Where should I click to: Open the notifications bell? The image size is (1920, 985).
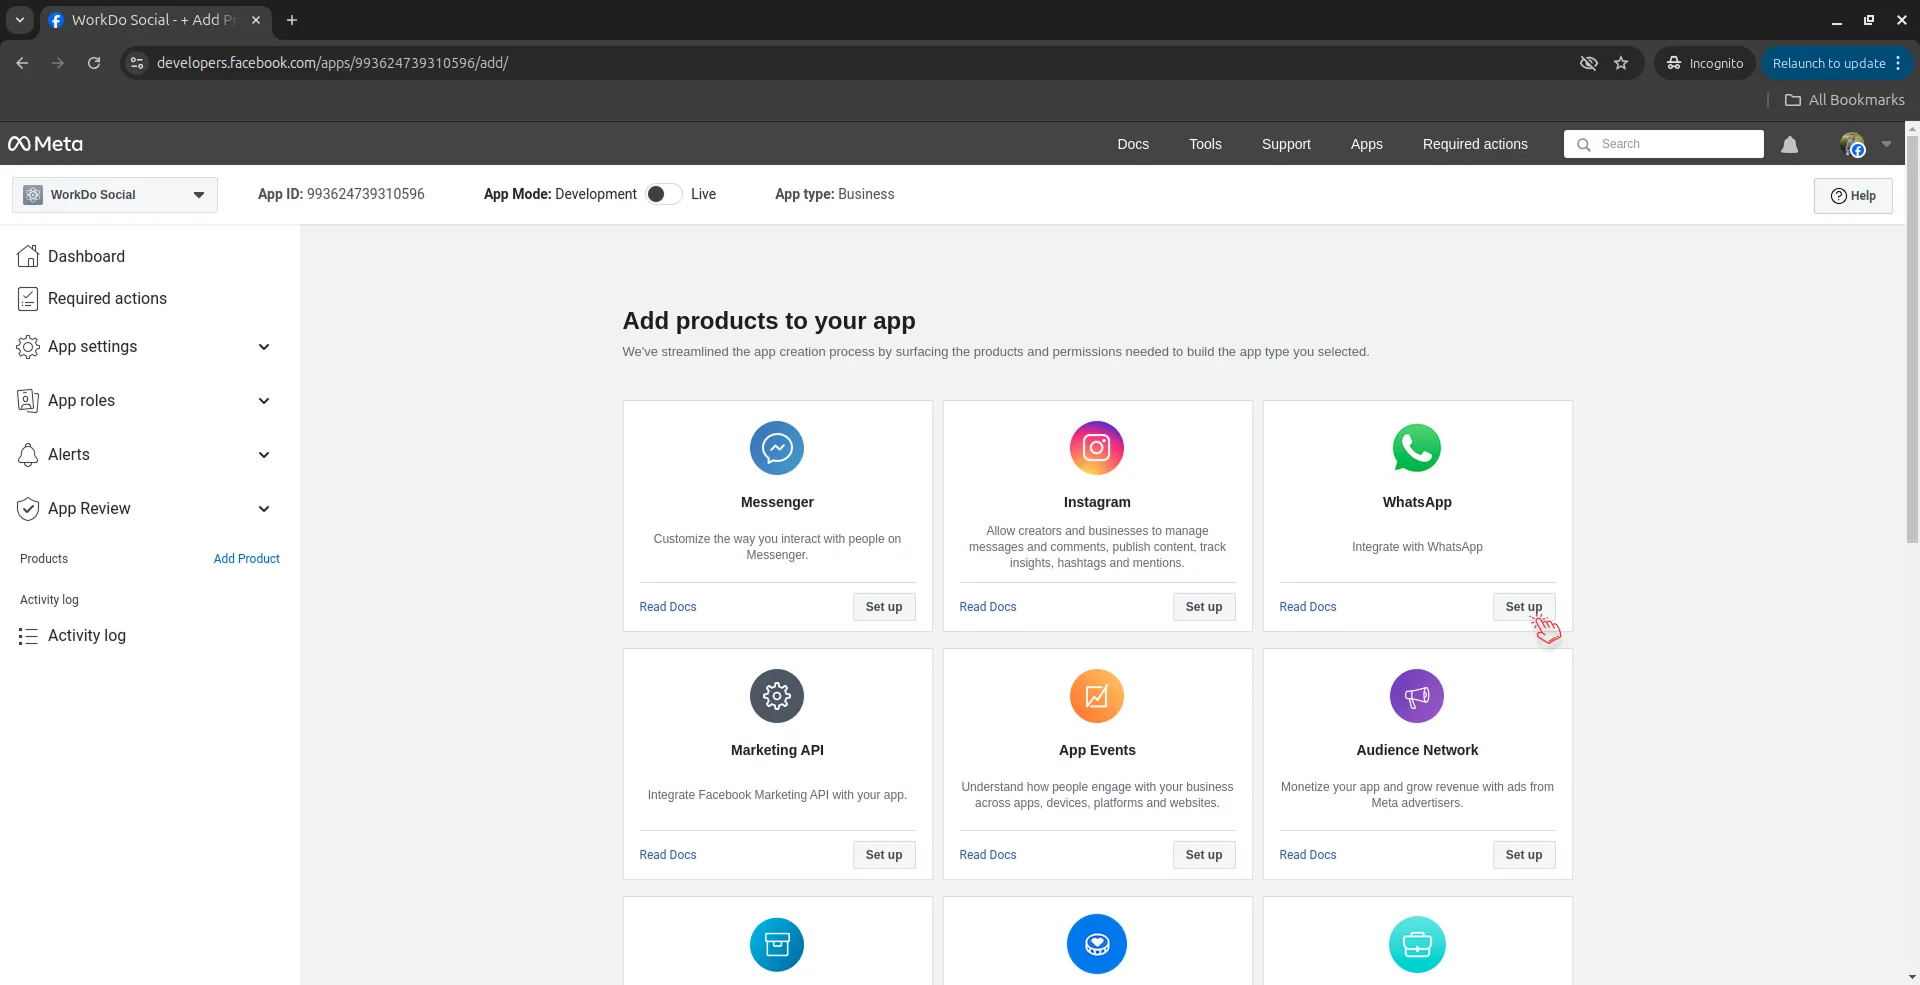coord(1789,144)
